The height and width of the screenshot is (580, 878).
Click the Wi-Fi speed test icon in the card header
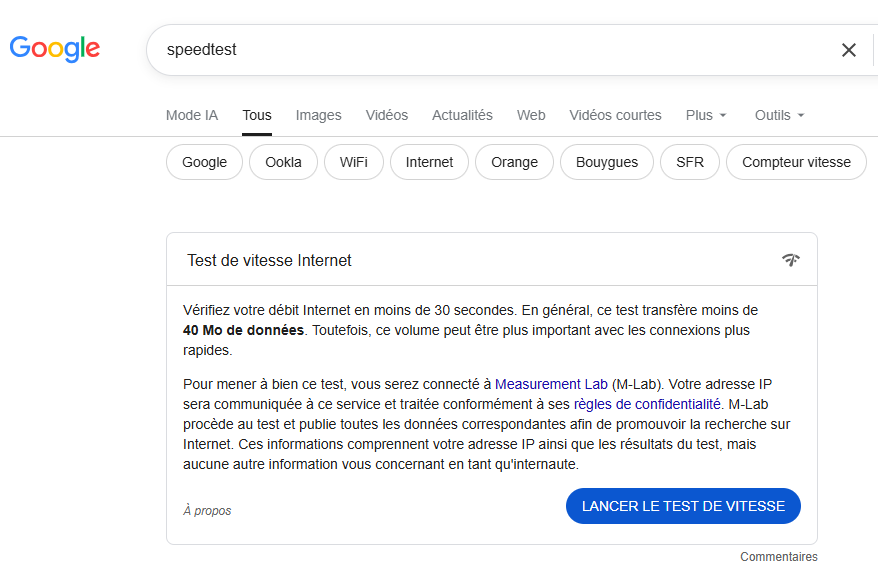pyautogui.click(x=791, y=260)
